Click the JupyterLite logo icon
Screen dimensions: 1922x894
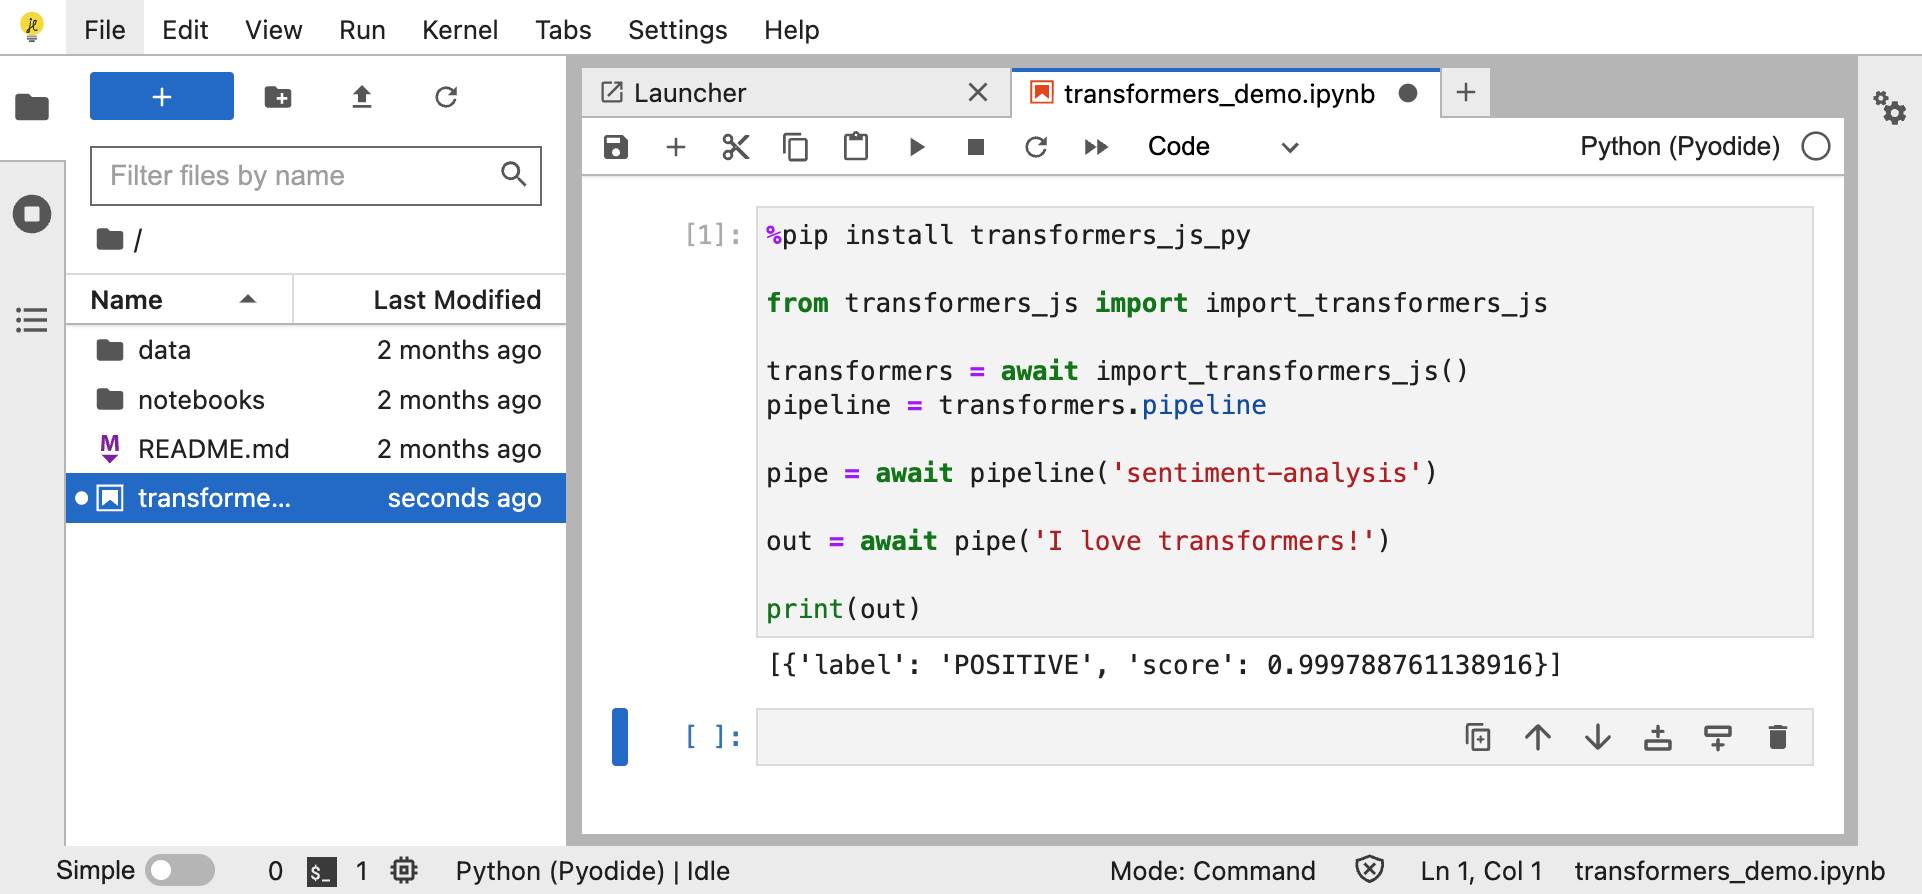coord(32,27)
